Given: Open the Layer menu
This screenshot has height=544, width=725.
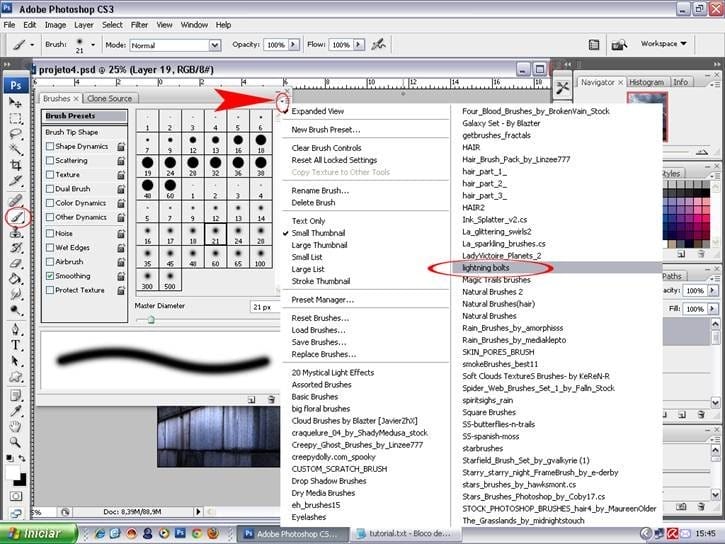Looking at the screenshot, I should [84, 25].
